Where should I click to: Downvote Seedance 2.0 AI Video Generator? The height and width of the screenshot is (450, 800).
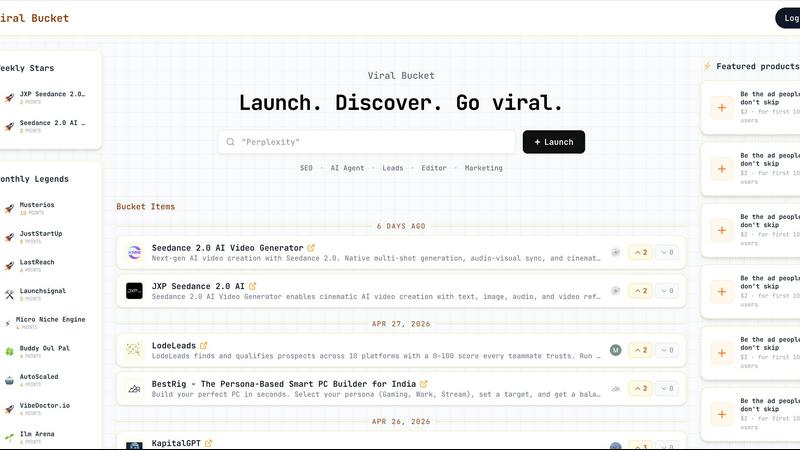point(667,252)
